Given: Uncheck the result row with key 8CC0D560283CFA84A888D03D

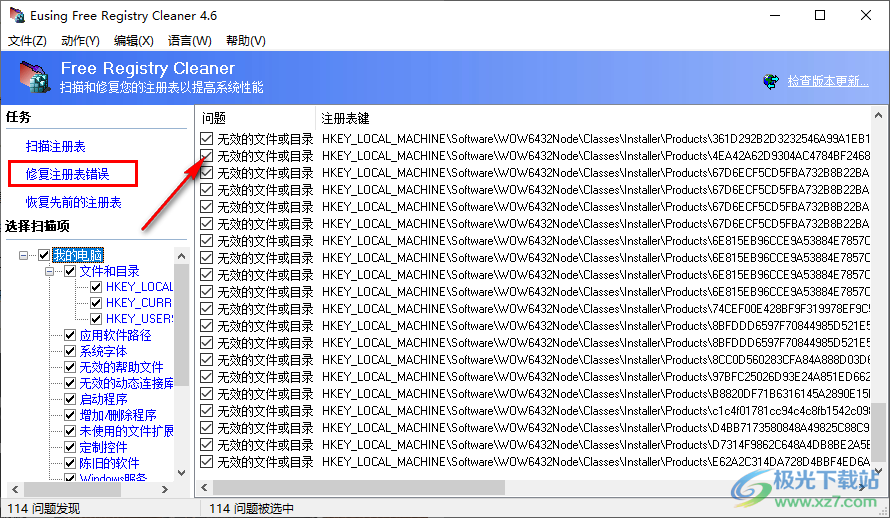Looking at the screenshot, I should pyautogui.click(x=207, y=360).
